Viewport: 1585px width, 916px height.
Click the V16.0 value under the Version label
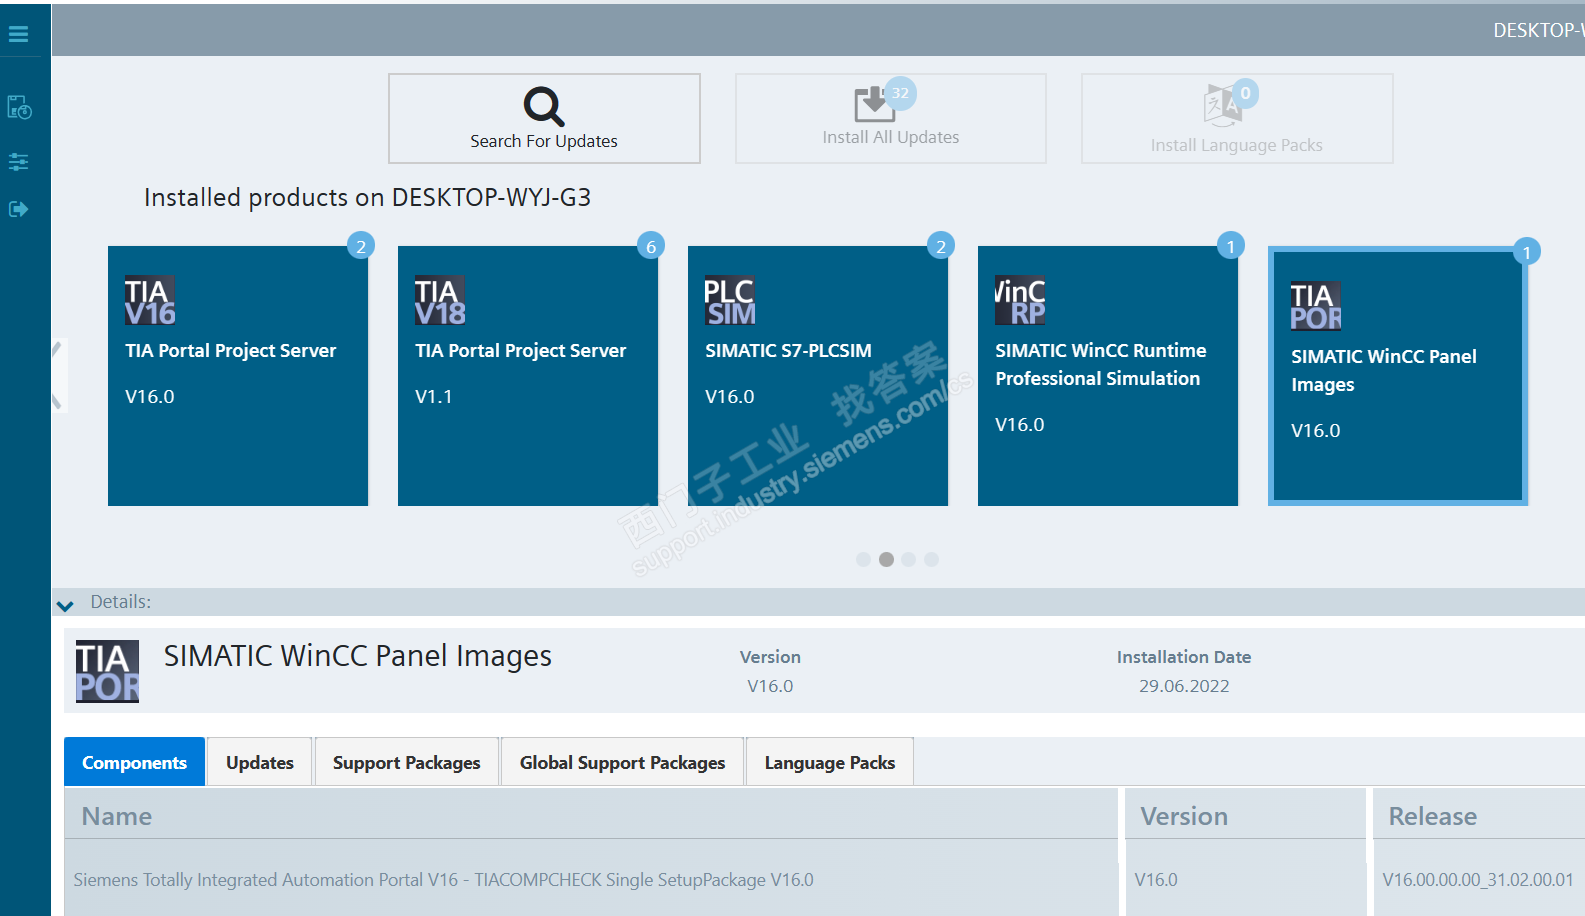click(x=770, y=686)
